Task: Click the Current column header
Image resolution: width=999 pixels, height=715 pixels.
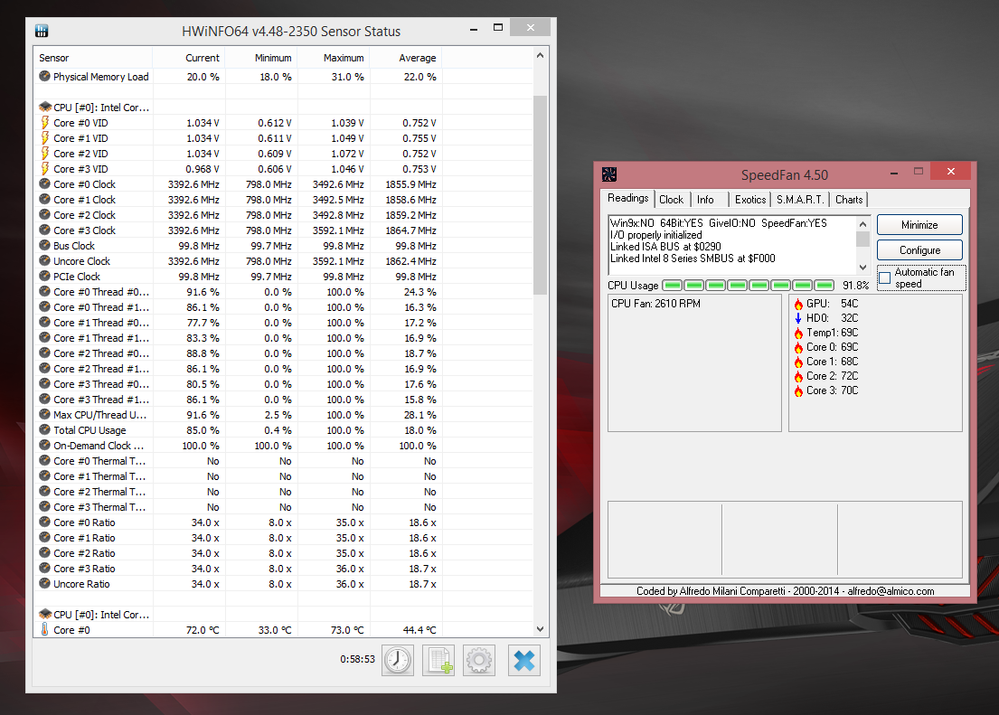Action: pyautogui.click(x=189, y=57)
